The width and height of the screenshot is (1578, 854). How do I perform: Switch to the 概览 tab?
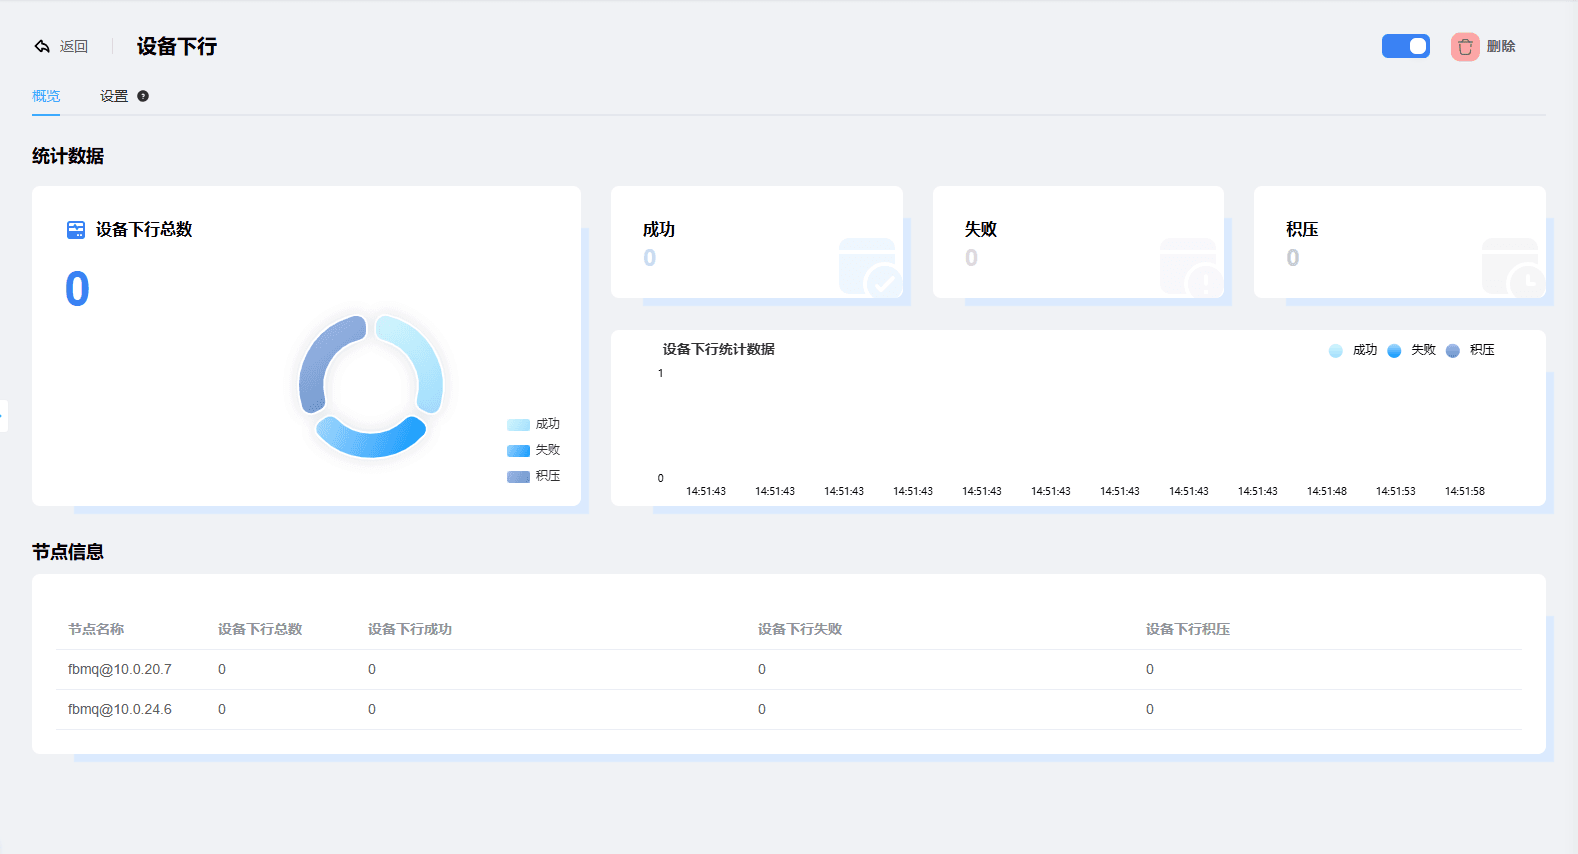tap(46, 96)
